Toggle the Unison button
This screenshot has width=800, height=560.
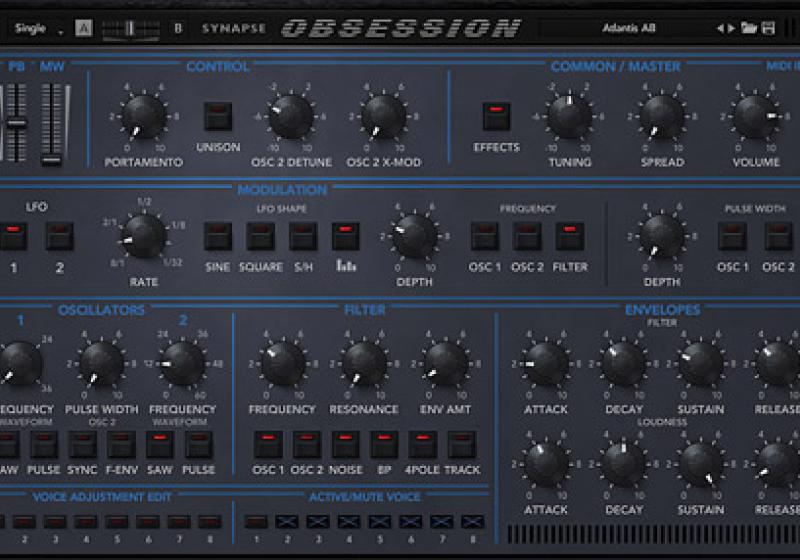[218, 116]
